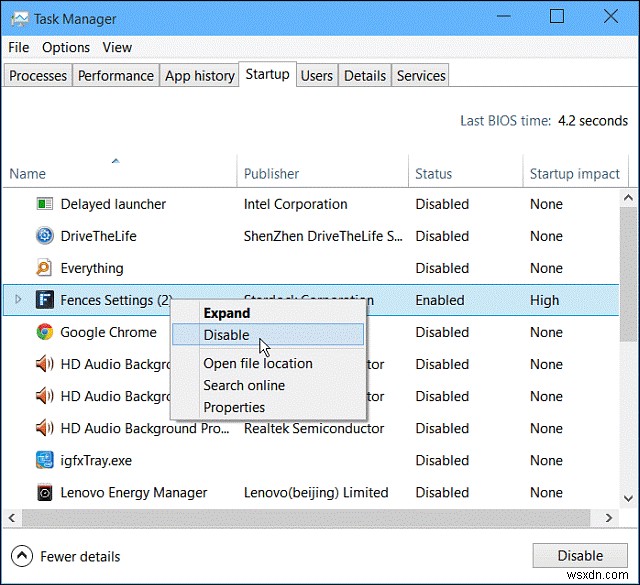Screen dimensions: 640x585
Task: Click the Lenovo Energy Manager icon
Action: pyautogui.click(x=44, y=492)
